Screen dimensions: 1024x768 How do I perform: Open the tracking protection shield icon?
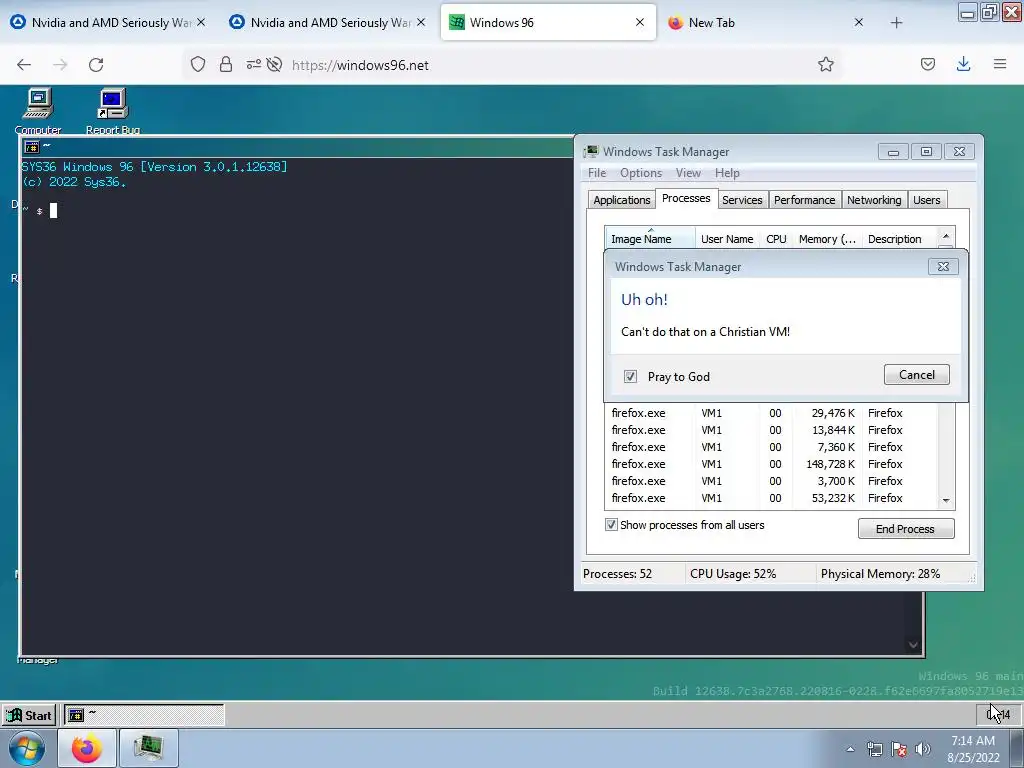198,64
